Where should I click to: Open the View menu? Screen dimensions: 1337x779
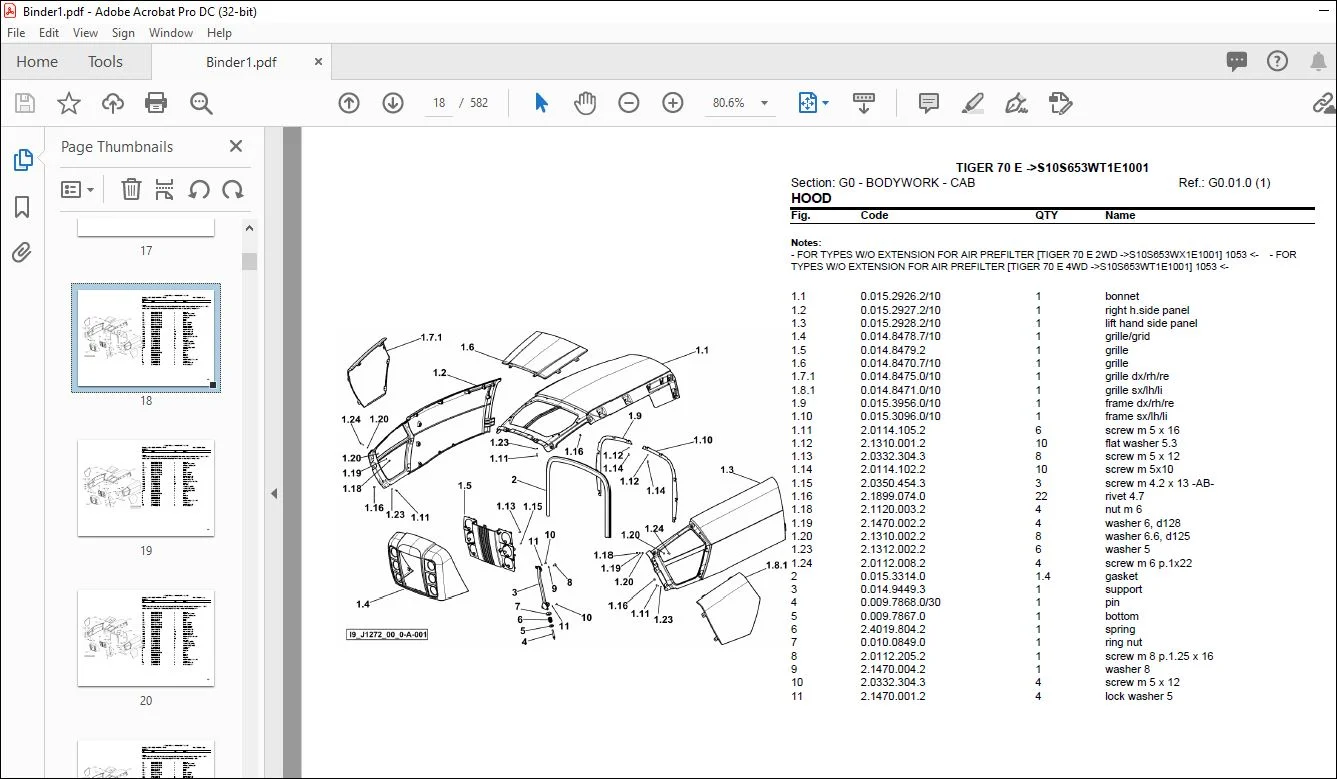point(86,33)
